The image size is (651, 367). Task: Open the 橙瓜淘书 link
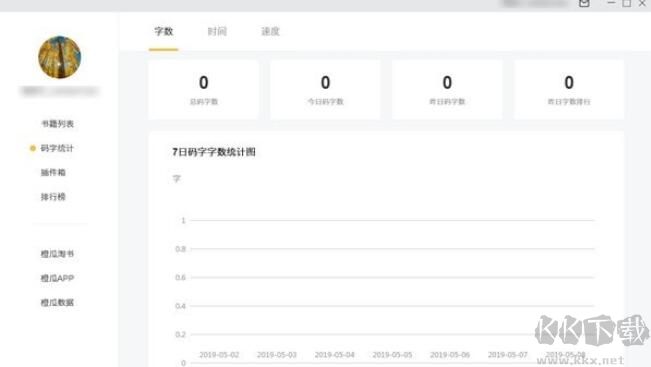click(x=57, y=254)
